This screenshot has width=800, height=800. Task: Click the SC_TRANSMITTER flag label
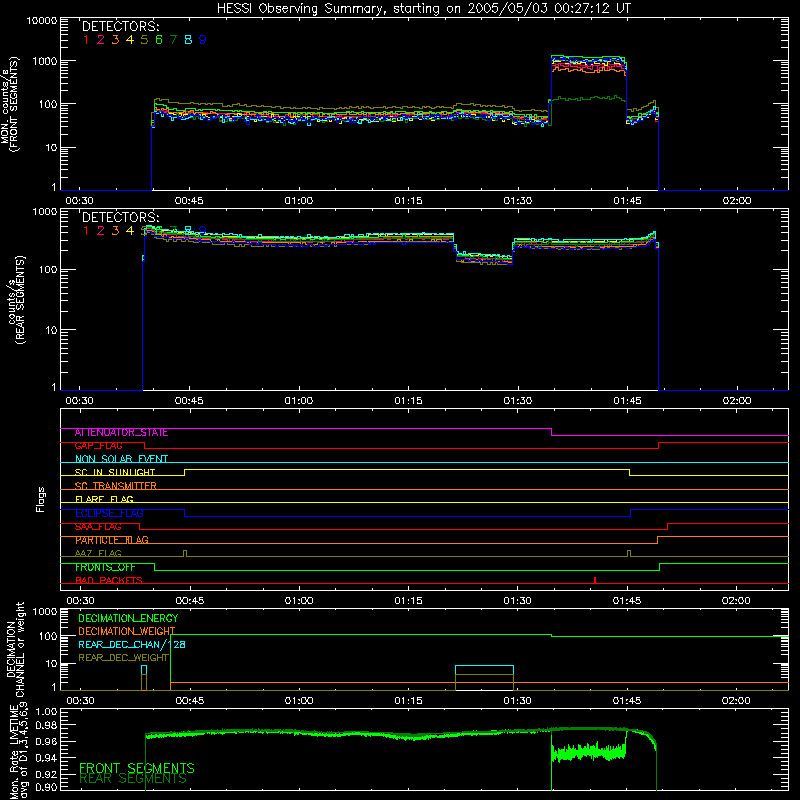pyautogui.click(x=116, y=486)
